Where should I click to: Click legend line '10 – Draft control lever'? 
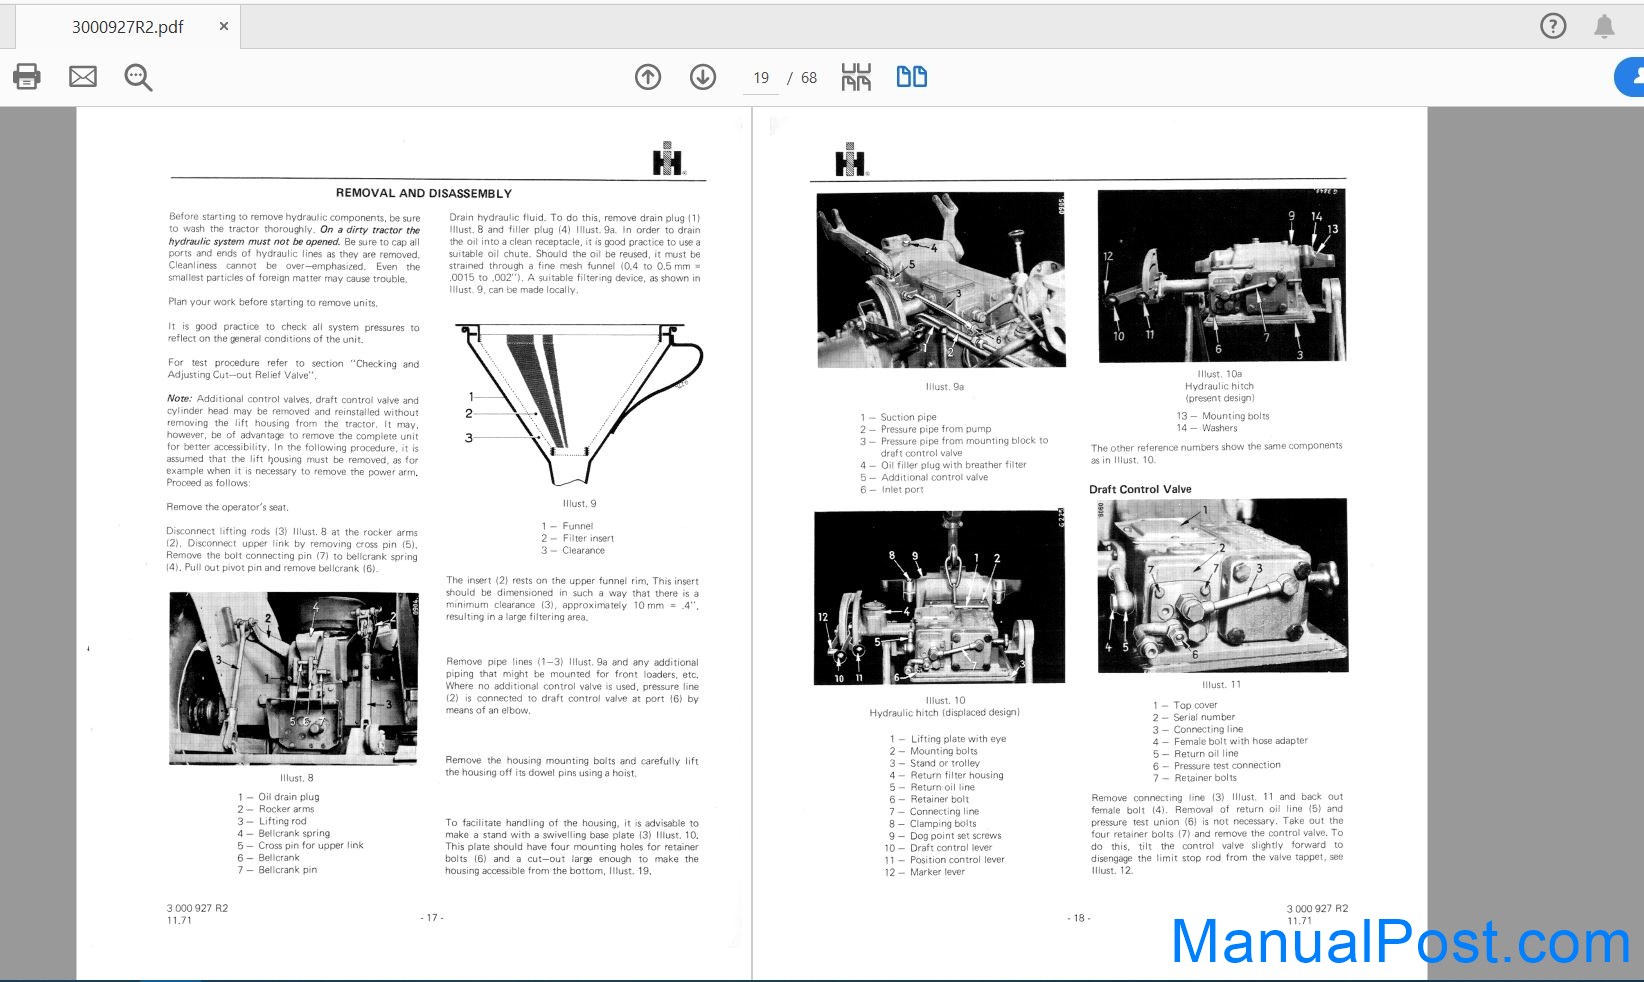[x=938, y=848]
